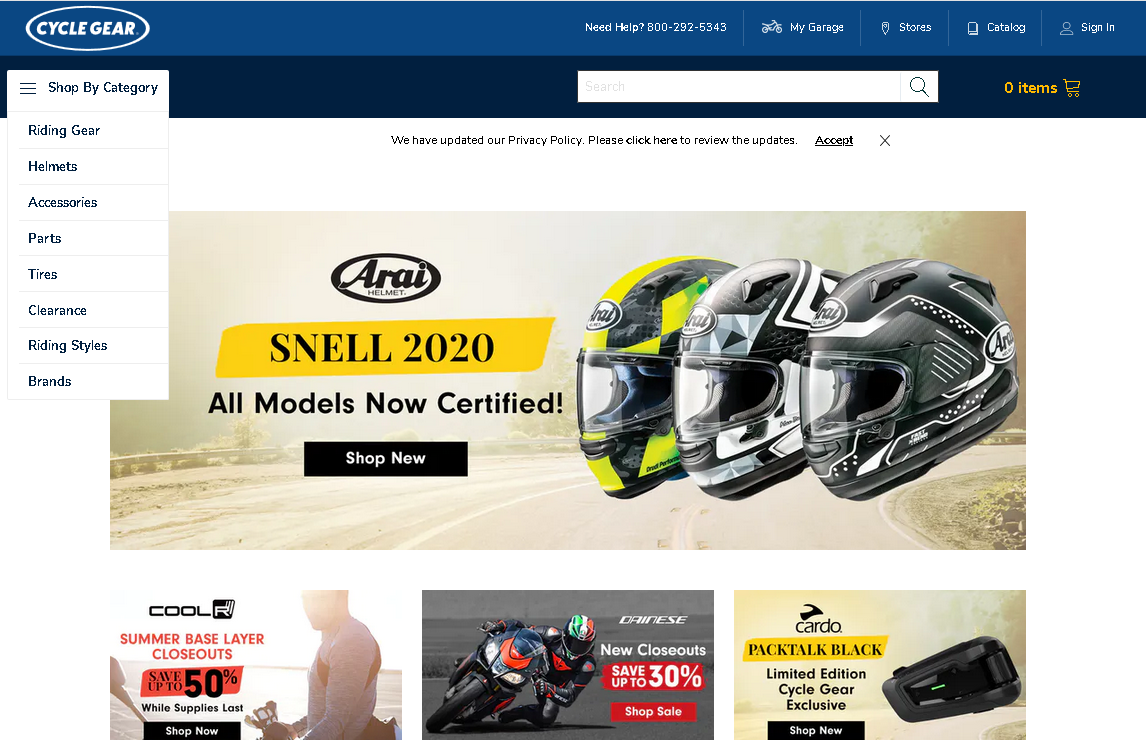Image resolution: width=1146 pixels, height=740 pixels.
Task: Click the Stores location pin icon
Action: click(885, 28)
